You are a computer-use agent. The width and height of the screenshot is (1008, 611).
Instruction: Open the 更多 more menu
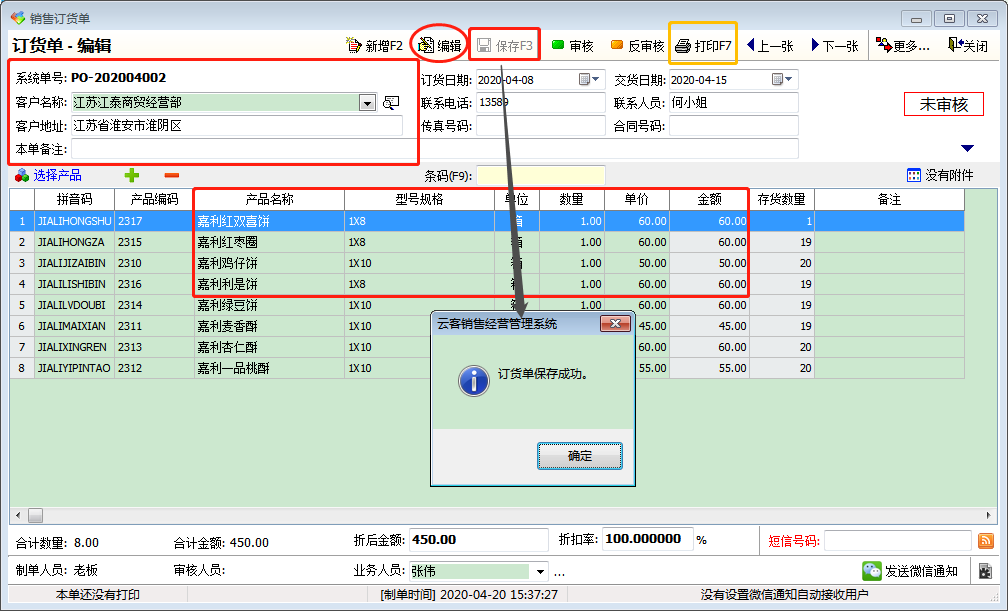(x=903, y=46)
